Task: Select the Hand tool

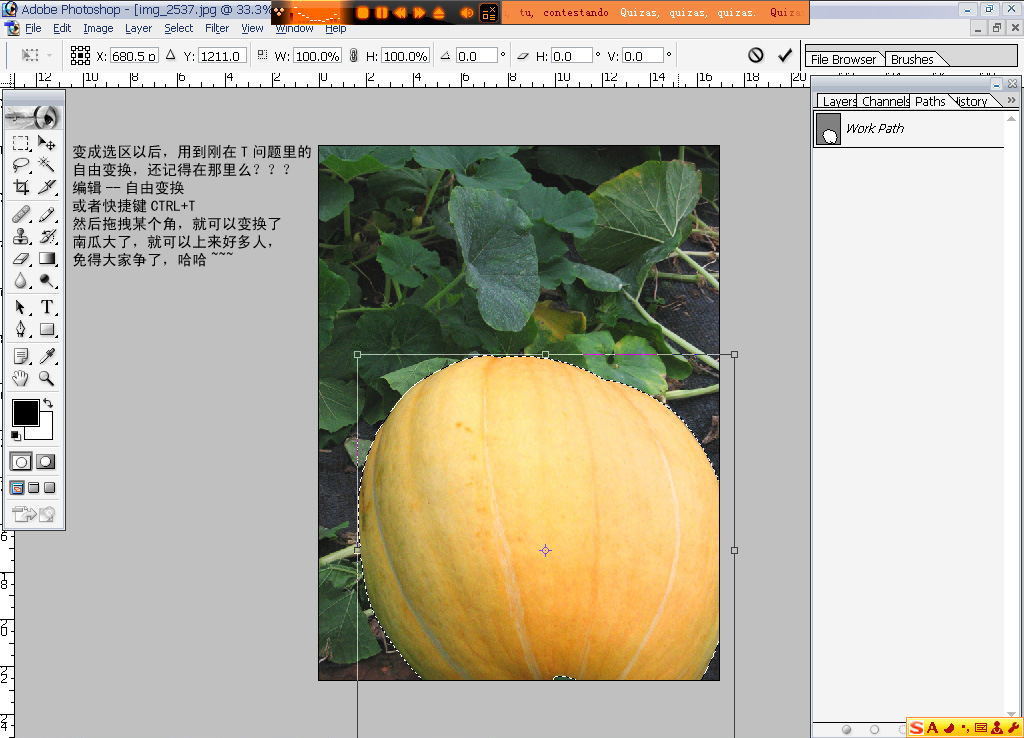Action: click(21, 378)
